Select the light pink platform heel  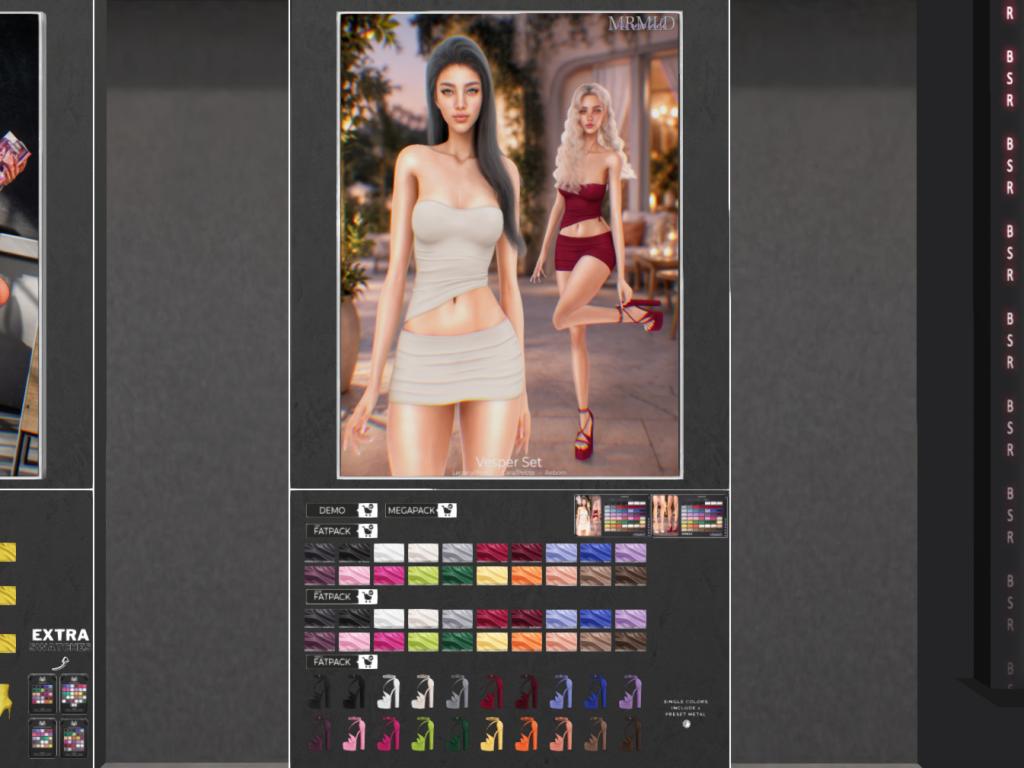[x=354, y=733]
